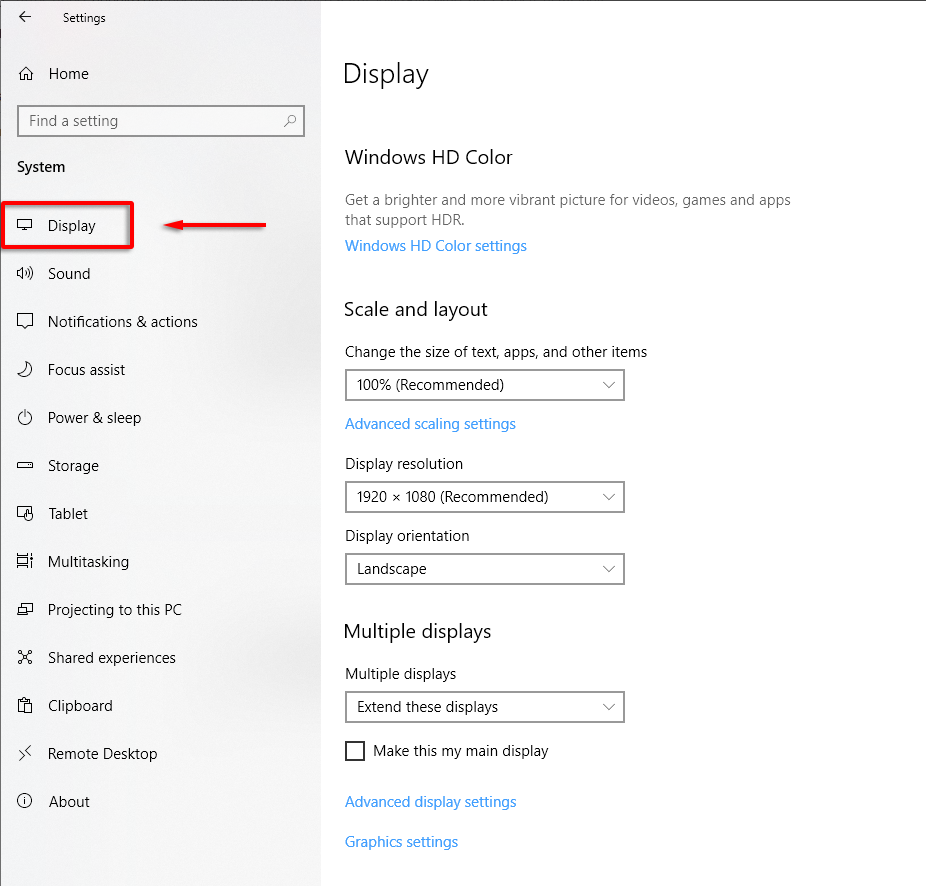Expand the Multiple displays dropdown

click(484, 707)
